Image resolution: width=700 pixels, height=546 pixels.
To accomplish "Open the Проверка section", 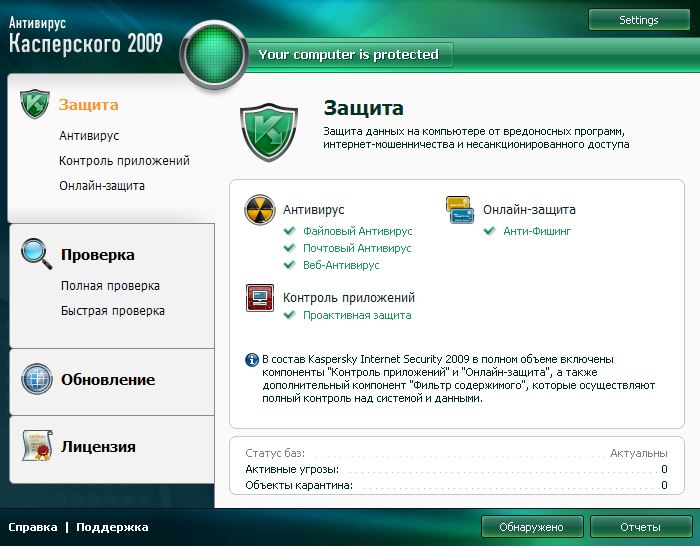I will pos(98,255).
